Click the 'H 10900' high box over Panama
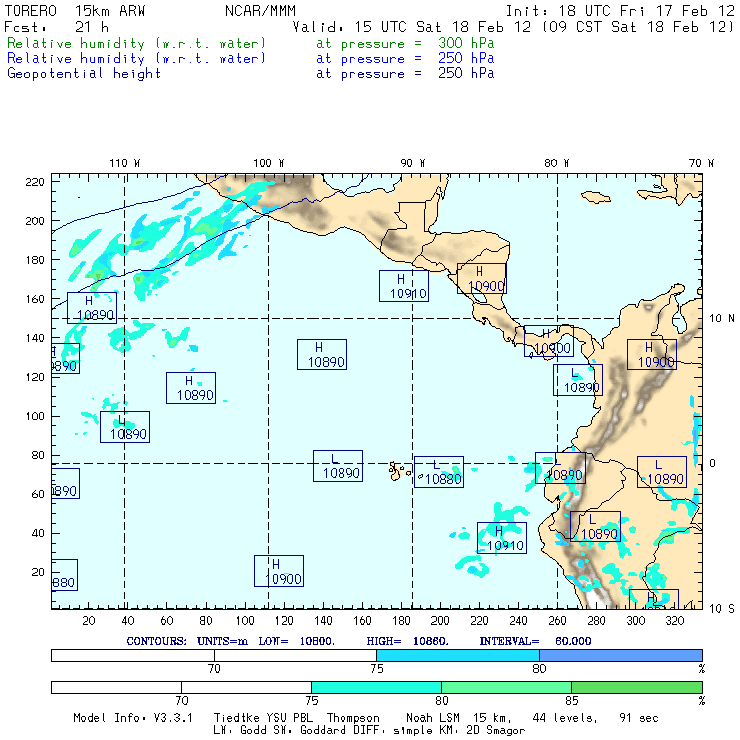 click(x=549, y=341)
